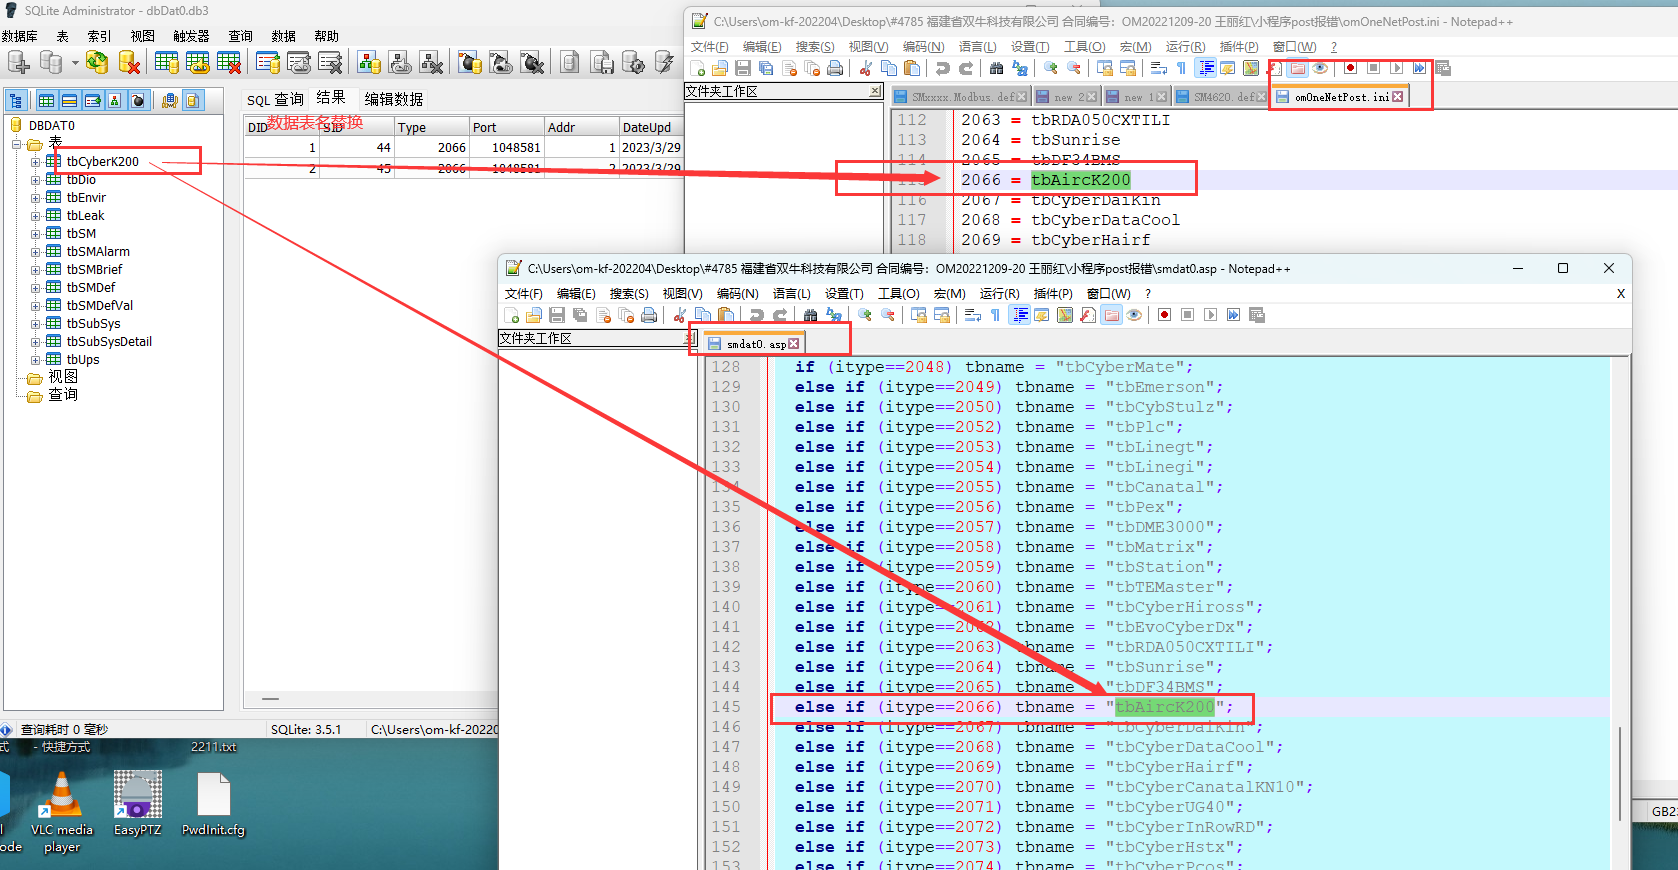The width and height of the screenshot is (1678, 870).
Task: Open the 插件(P) menu in smdat0.asp Notepad++
Action: 1053,294
